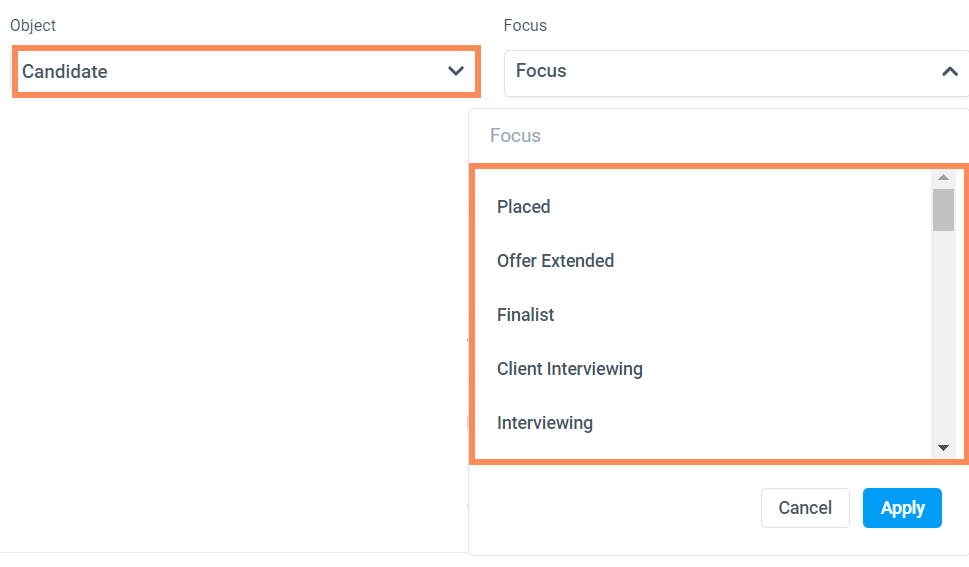
Task: Click the Candidate value in Object field
Action: click(65, 72)
